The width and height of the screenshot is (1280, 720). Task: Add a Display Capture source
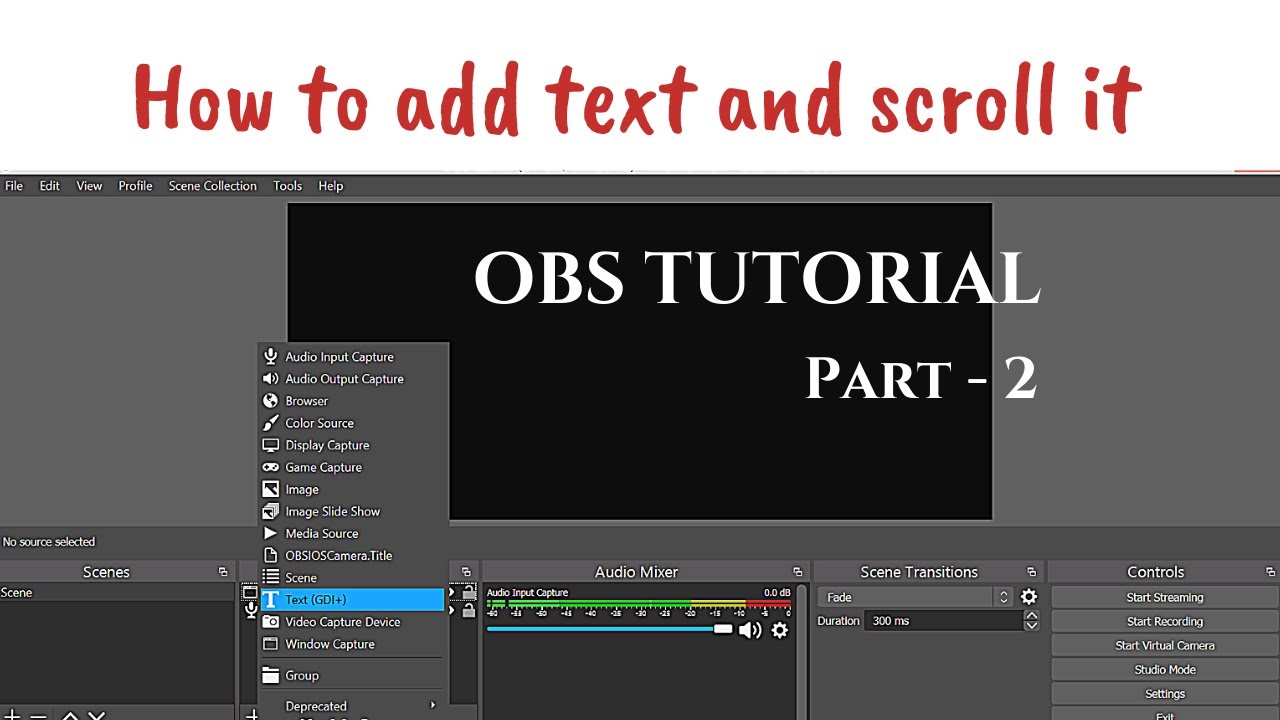352,445
